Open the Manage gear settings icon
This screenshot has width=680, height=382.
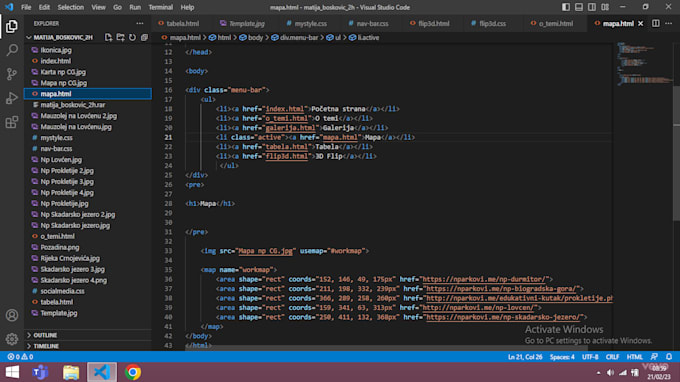12,339
